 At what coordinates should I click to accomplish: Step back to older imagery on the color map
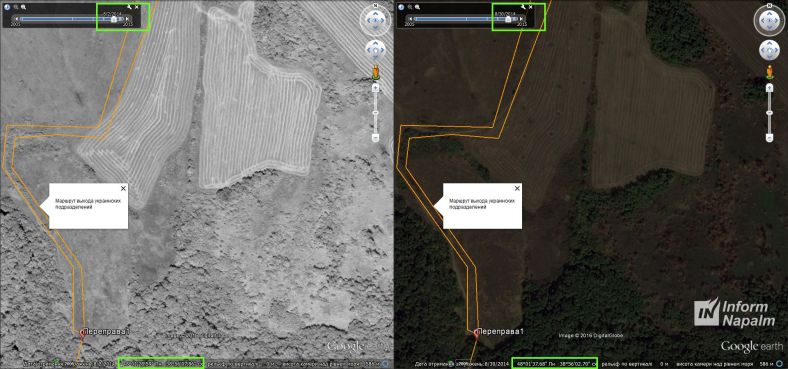[x=410, y=19]
